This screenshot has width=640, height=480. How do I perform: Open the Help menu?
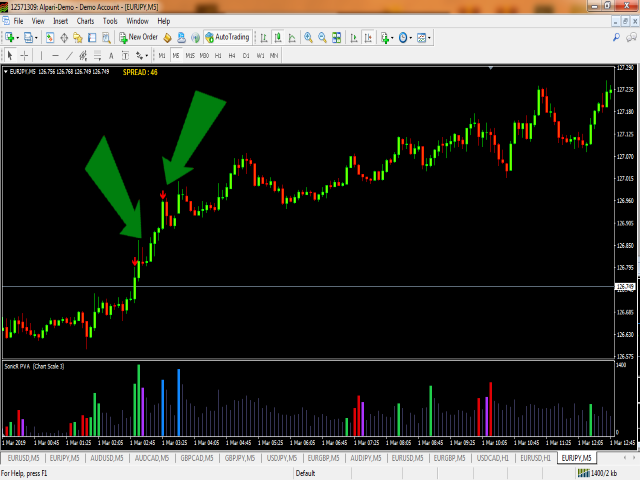pos(164,21)
